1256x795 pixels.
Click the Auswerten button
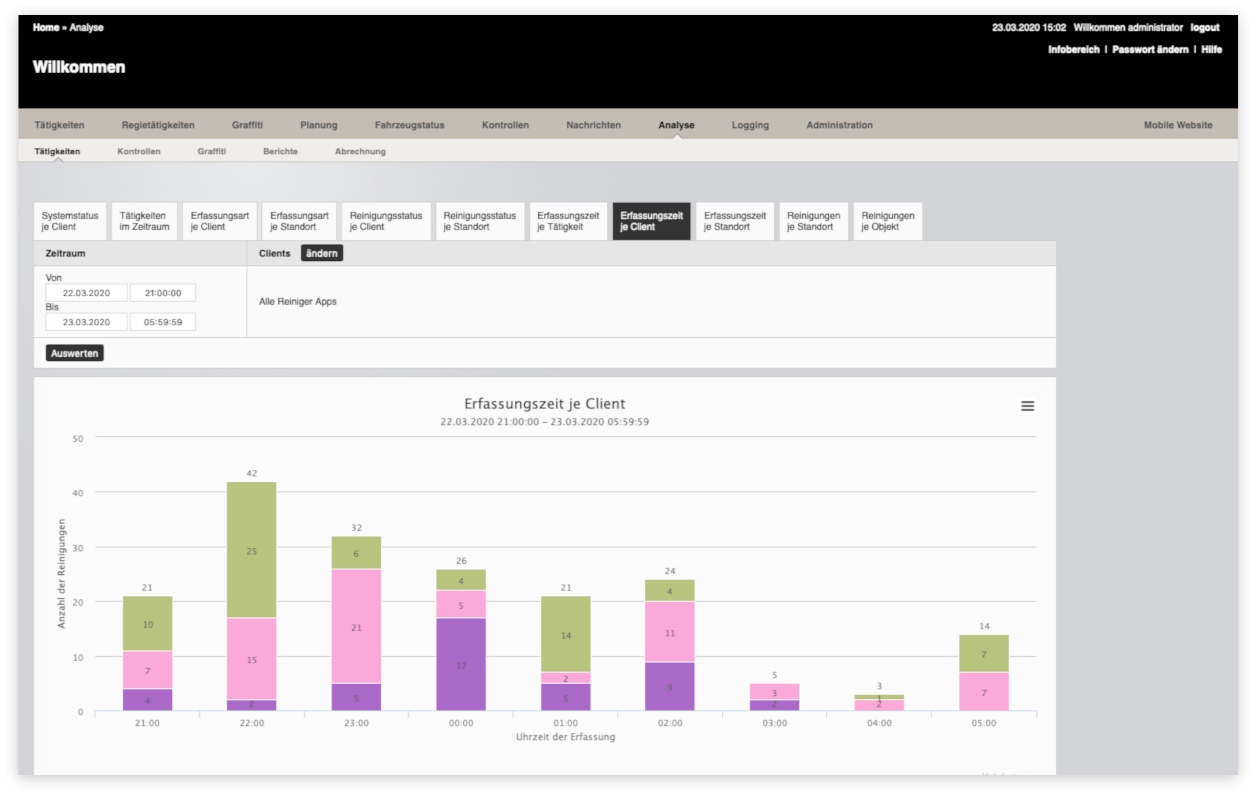(75, 353)
